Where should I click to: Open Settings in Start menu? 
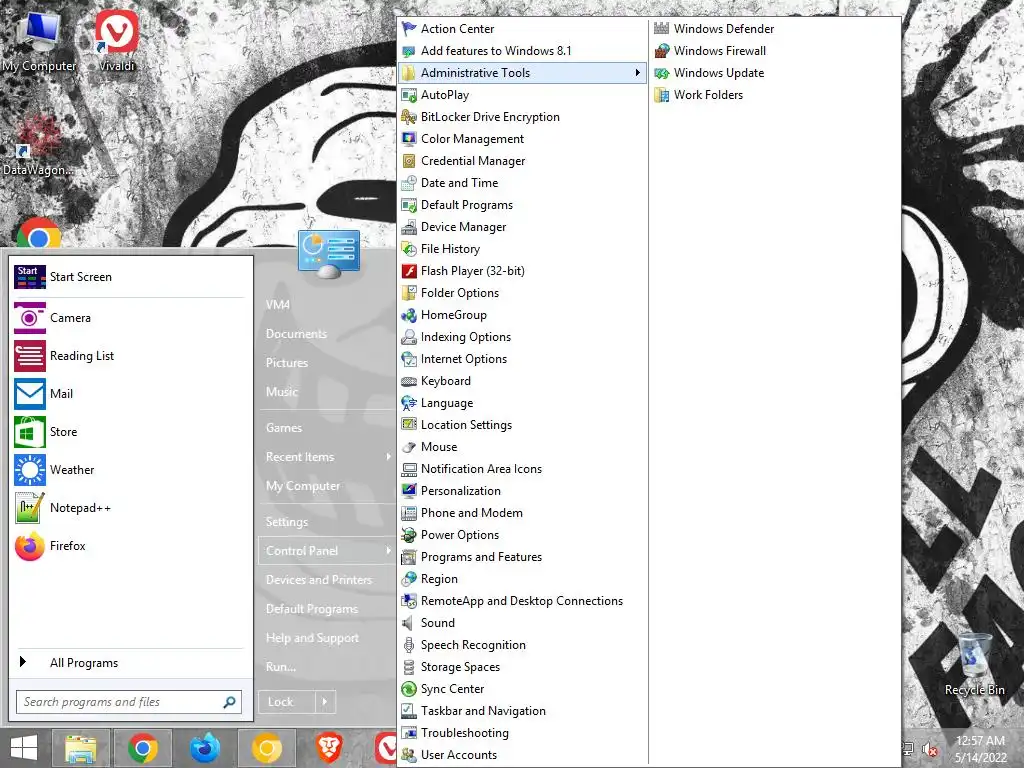tap(287, 522)
